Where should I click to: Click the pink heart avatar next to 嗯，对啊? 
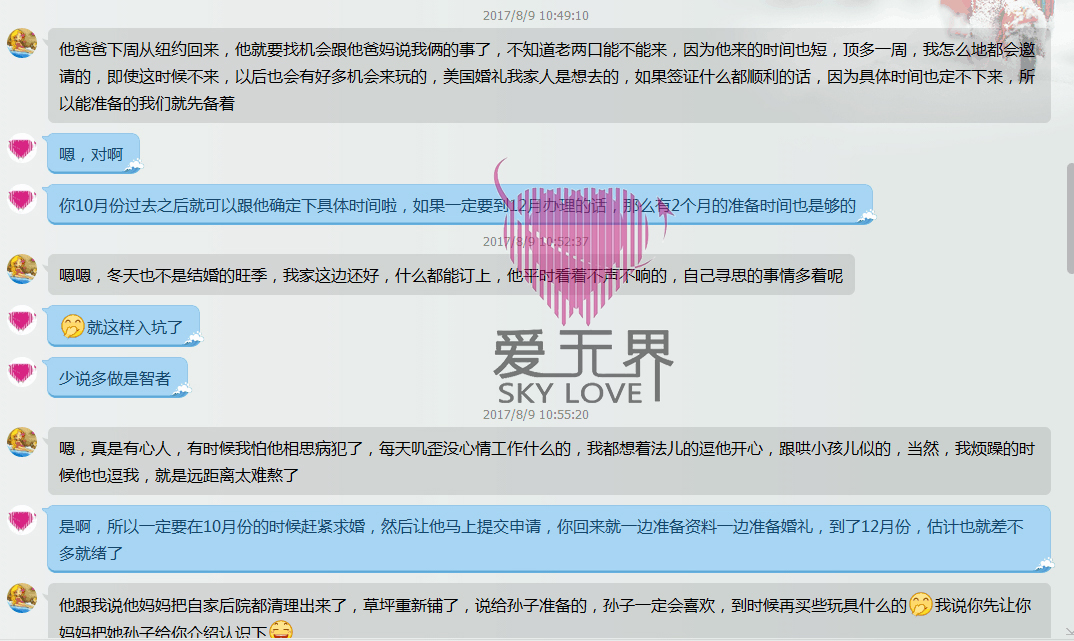[x=22, y=149]
